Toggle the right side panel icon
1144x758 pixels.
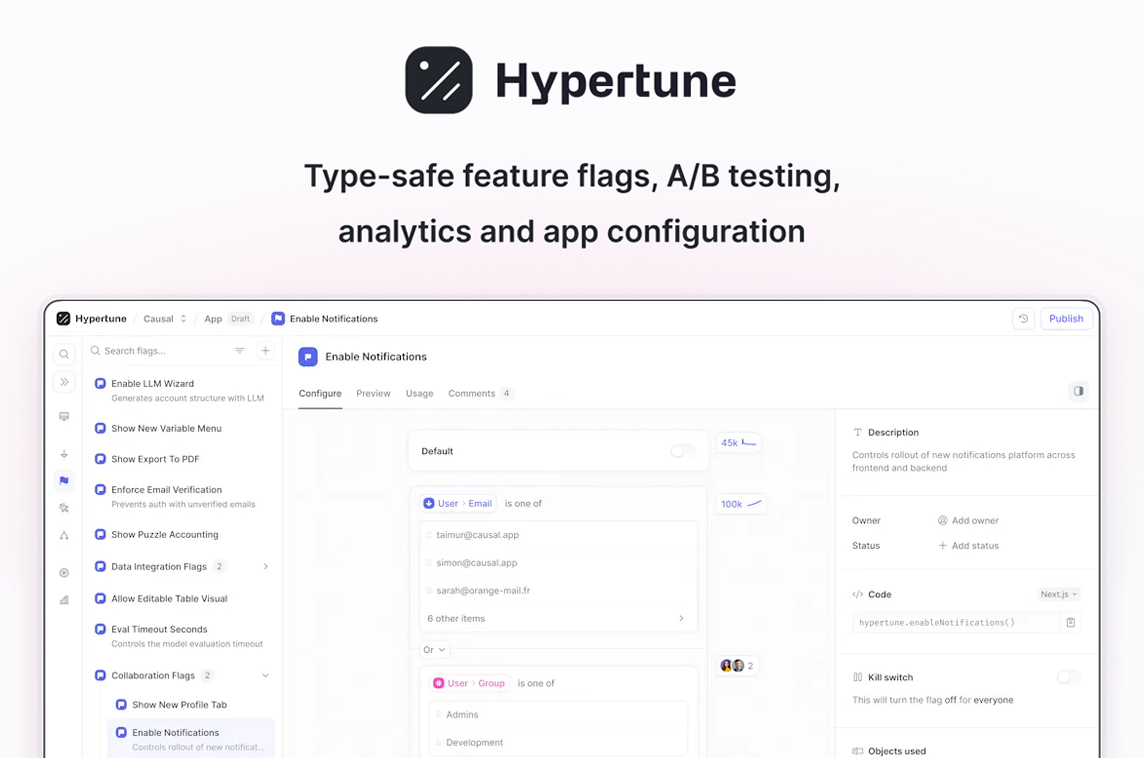pyautogui.click(x=1078, y=391)
